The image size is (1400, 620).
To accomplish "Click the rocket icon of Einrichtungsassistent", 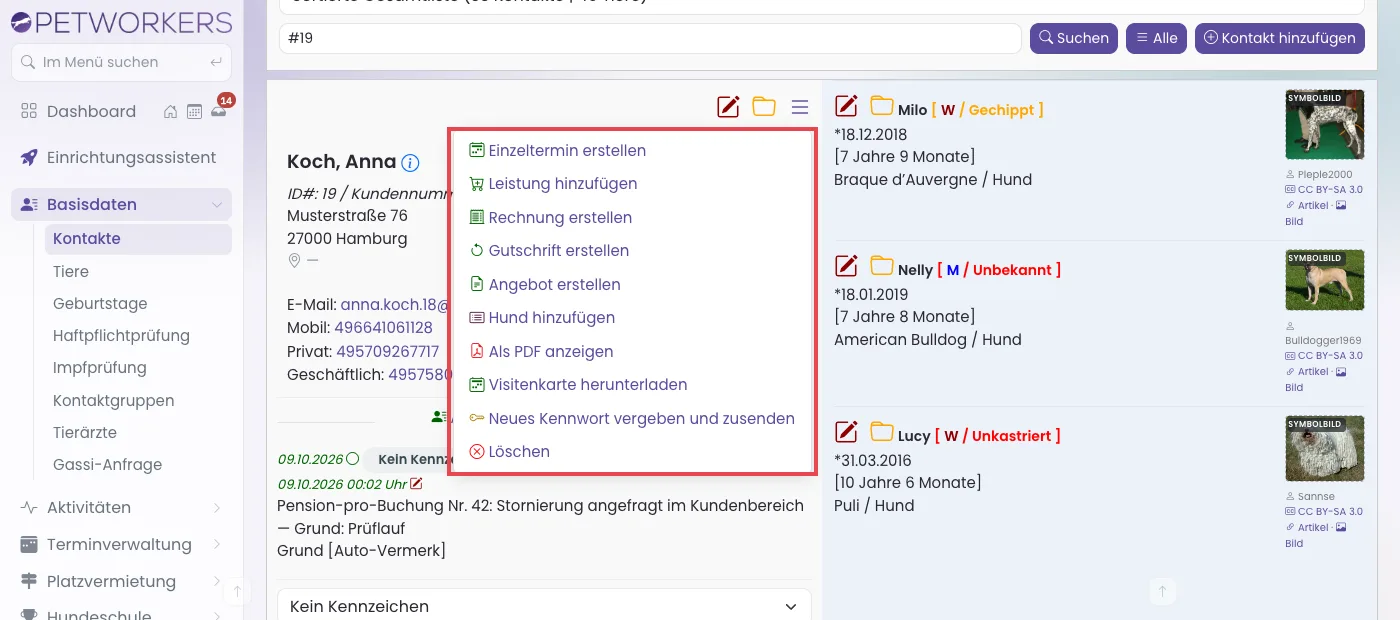I will pos(29,157).
